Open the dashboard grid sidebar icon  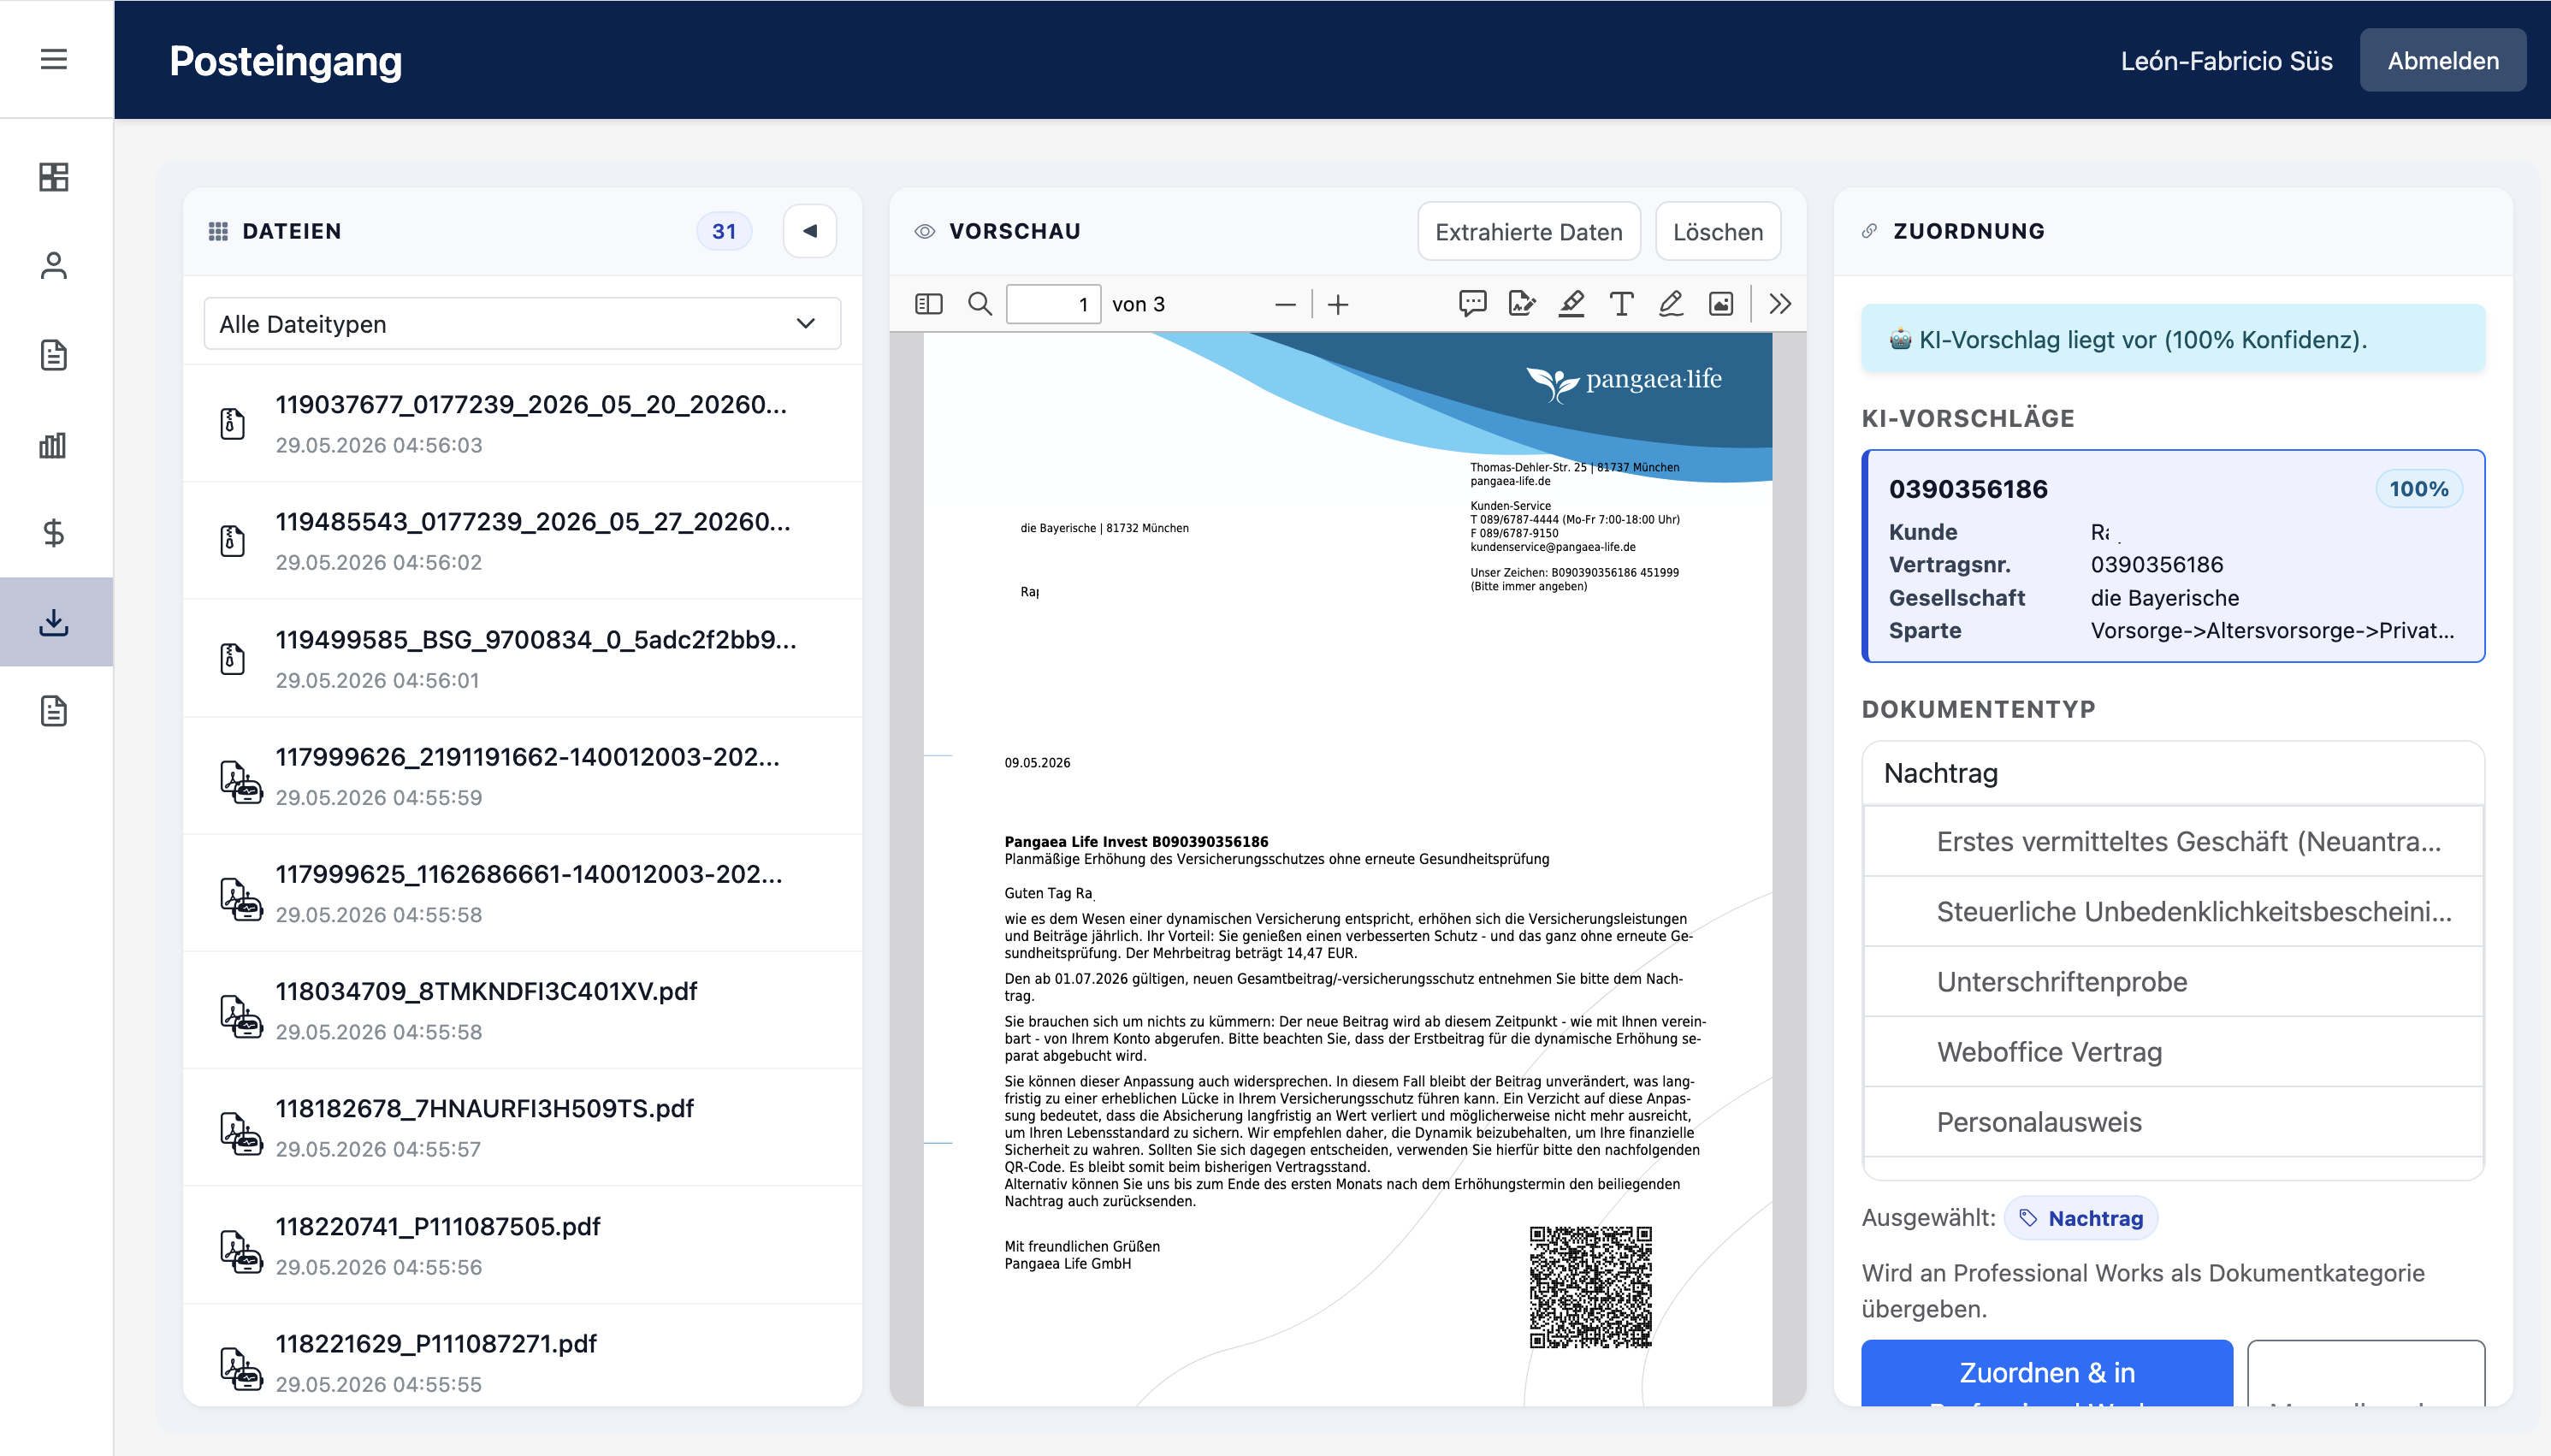click(54, 177)
